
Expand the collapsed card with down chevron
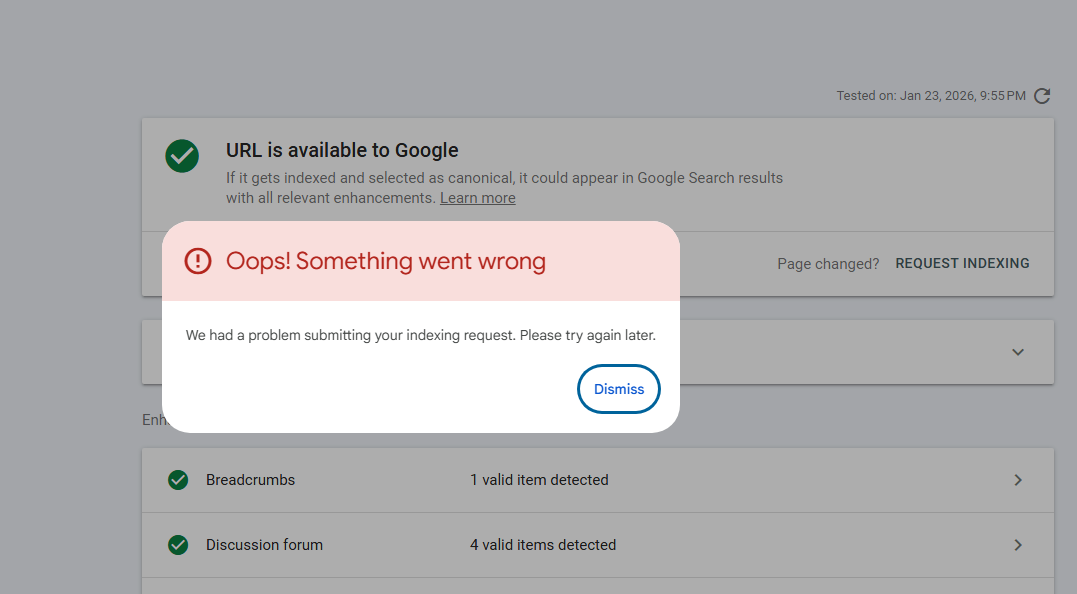pyautogui.click(x=1018, y=352)
